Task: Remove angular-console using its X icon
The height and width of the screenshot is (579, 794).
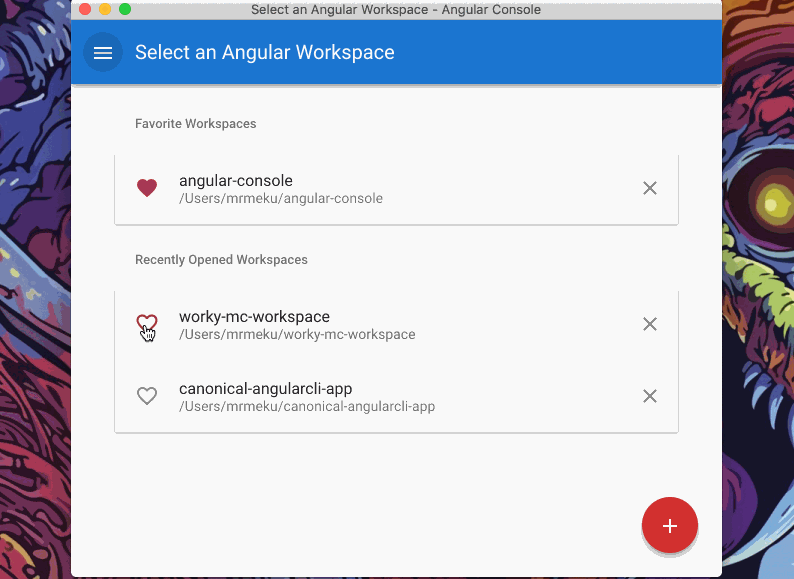Action: click(650, 188)
